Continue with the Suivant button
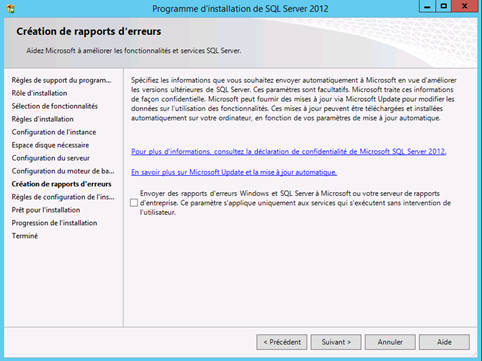 point(336,342)
